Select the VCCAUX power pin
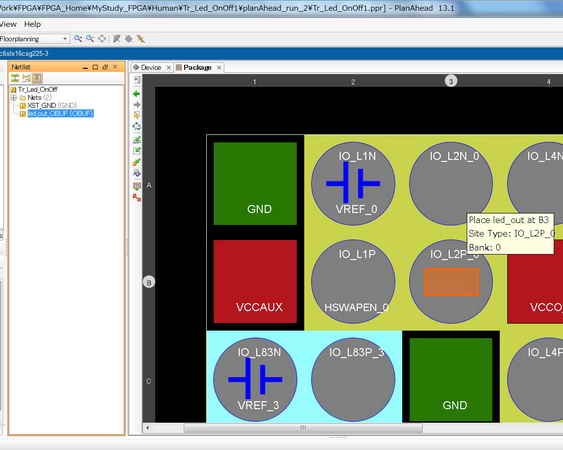563x450 pixels. click(255, 282)
